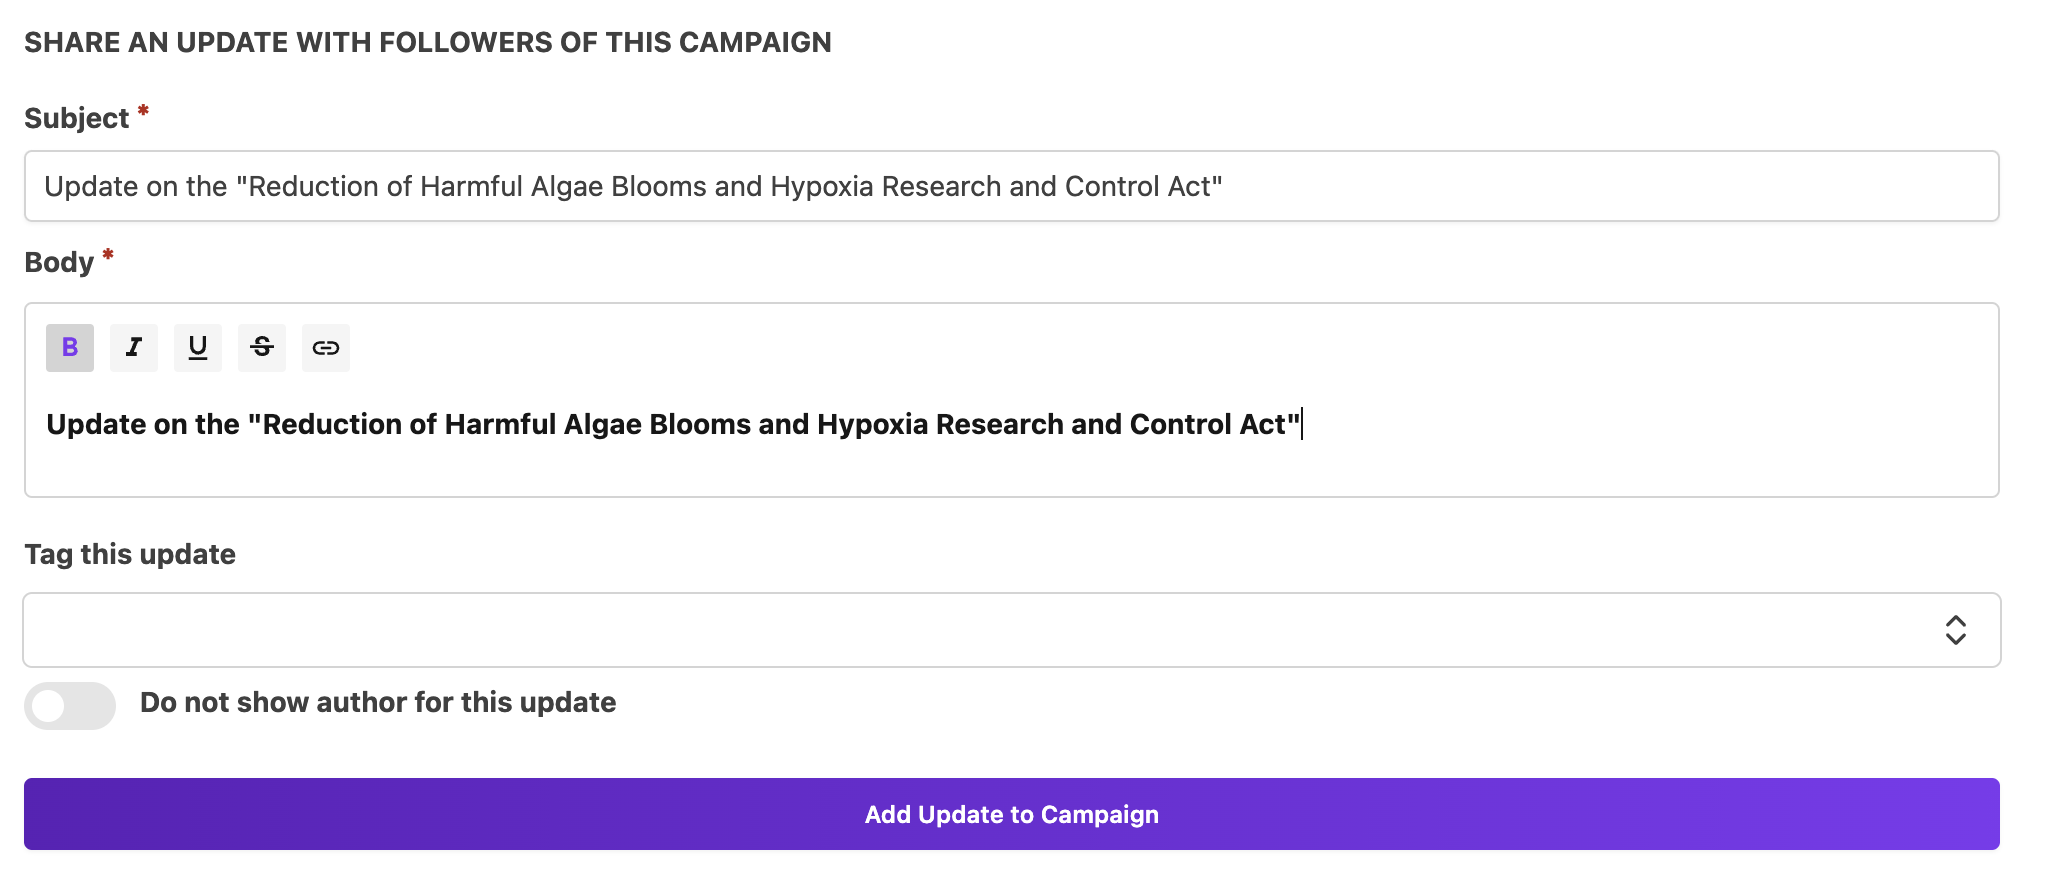Screen dimensions: 2046x884
Task: Click the "Tag this update" label
Action: (x=130, y=555)
